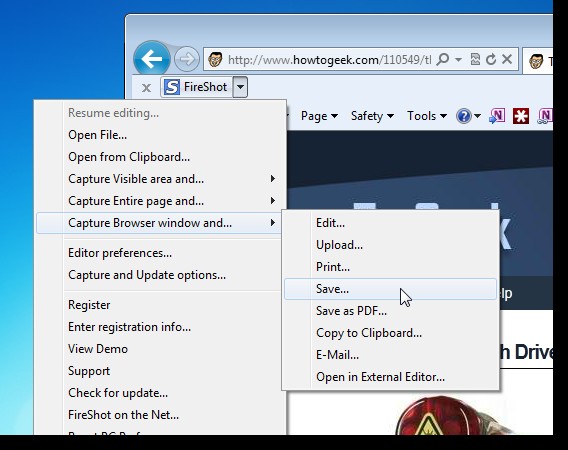Image resolution: width=568 pixels, height=450 pixels.
Task: Close the FireShot toolbar with the X
Action: pos(146,88)
